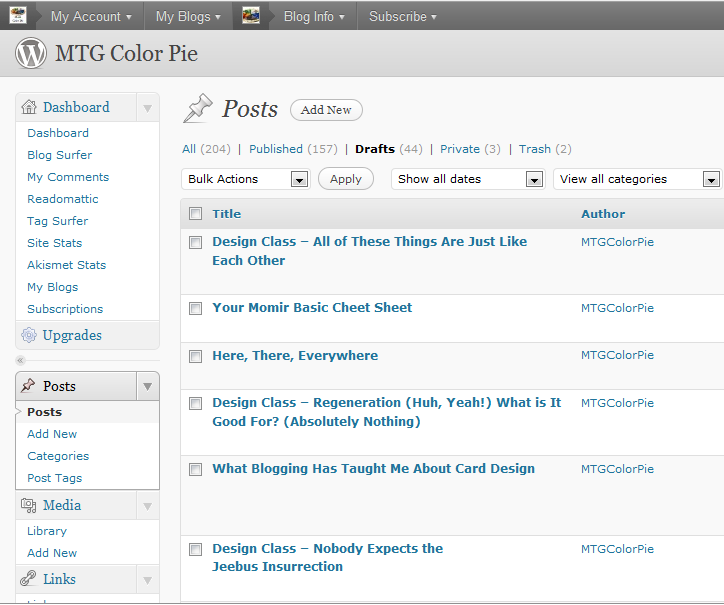The height and width of the screenshot is (605, 724).
Task: Switch to the Published posts filter
Action: 276,149
